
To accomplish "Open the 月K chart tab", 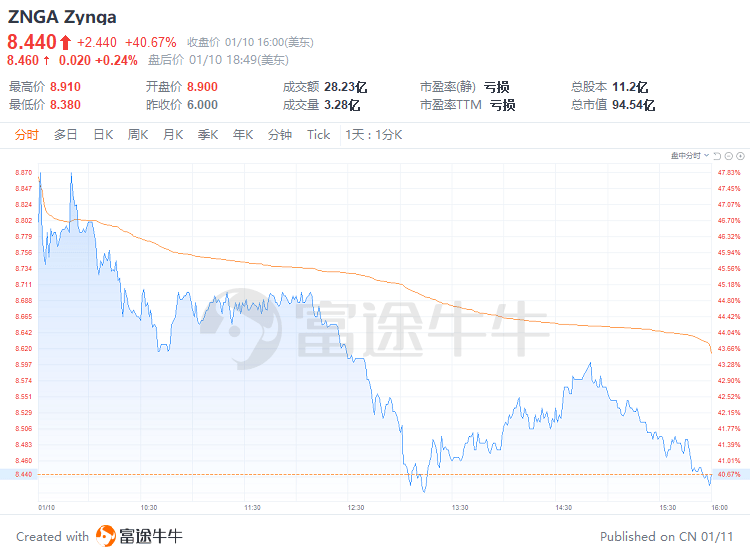I will click(173, 135).
